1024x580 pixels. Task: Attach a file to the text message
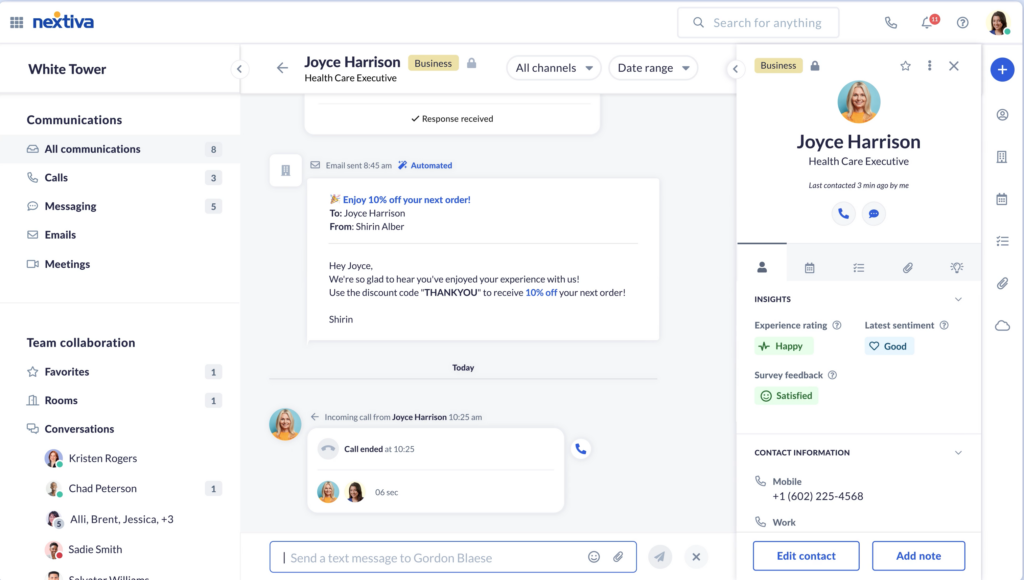click(618, 557)
